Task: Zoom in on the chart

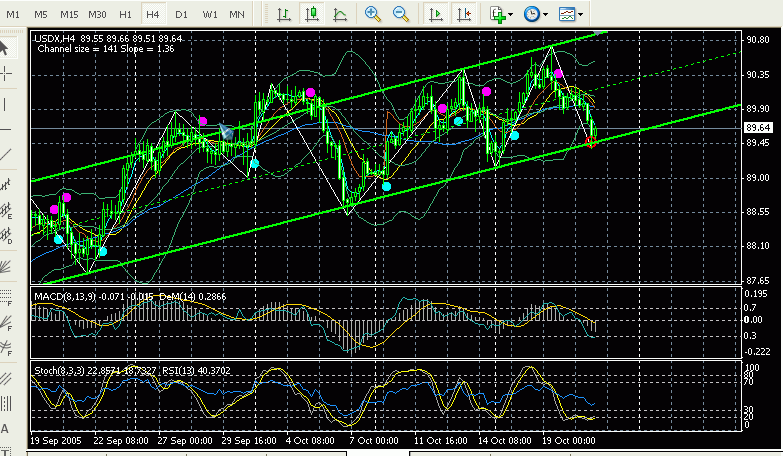Action: point(373,14)
